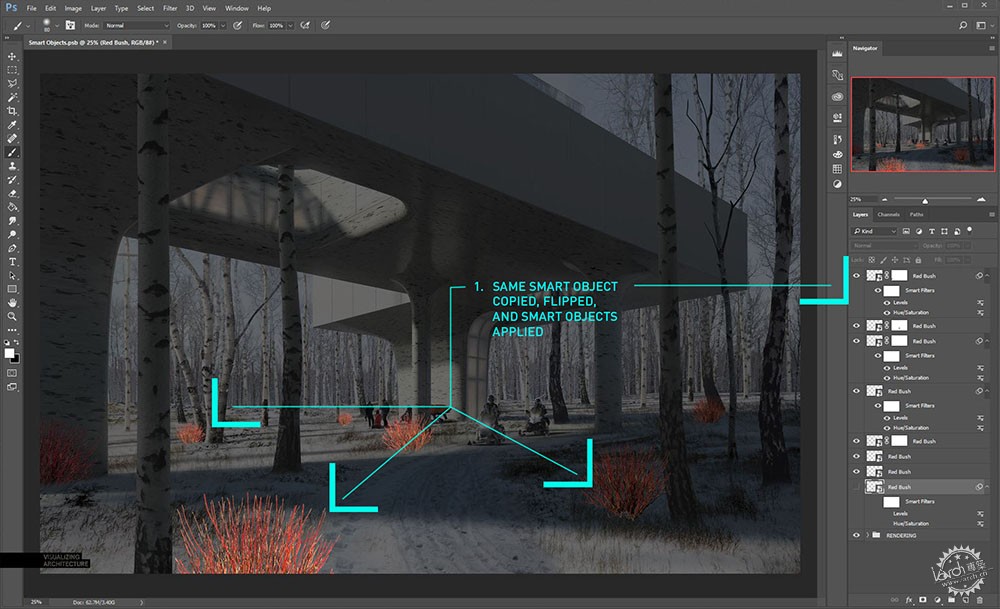1000x609 pixels.
Task: Select the Hand tool
Action: tap(11, 303)
